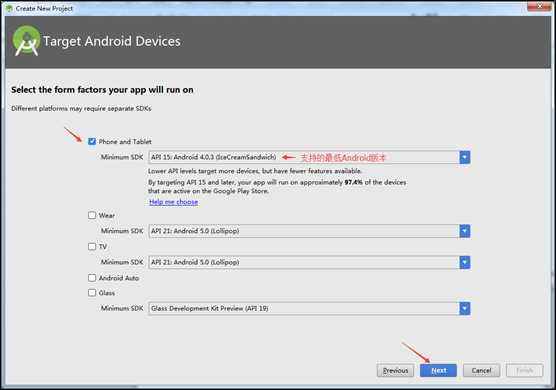Open the Help me choose link
556x390 pixels.
coord(173,202)
